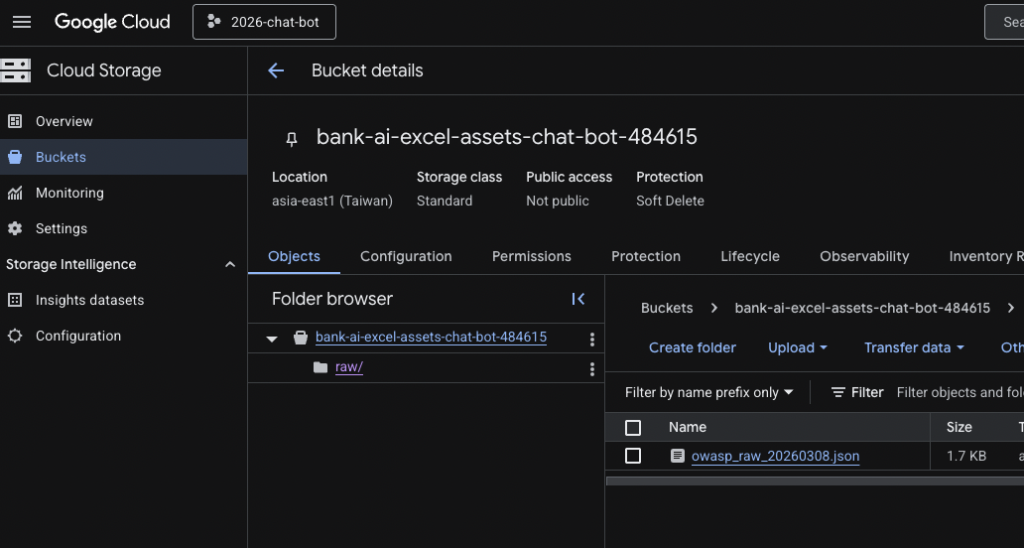Open owasp_raw_20260308.json file link
This screenshot has height=548, width=1024.
tap(775, 456)
